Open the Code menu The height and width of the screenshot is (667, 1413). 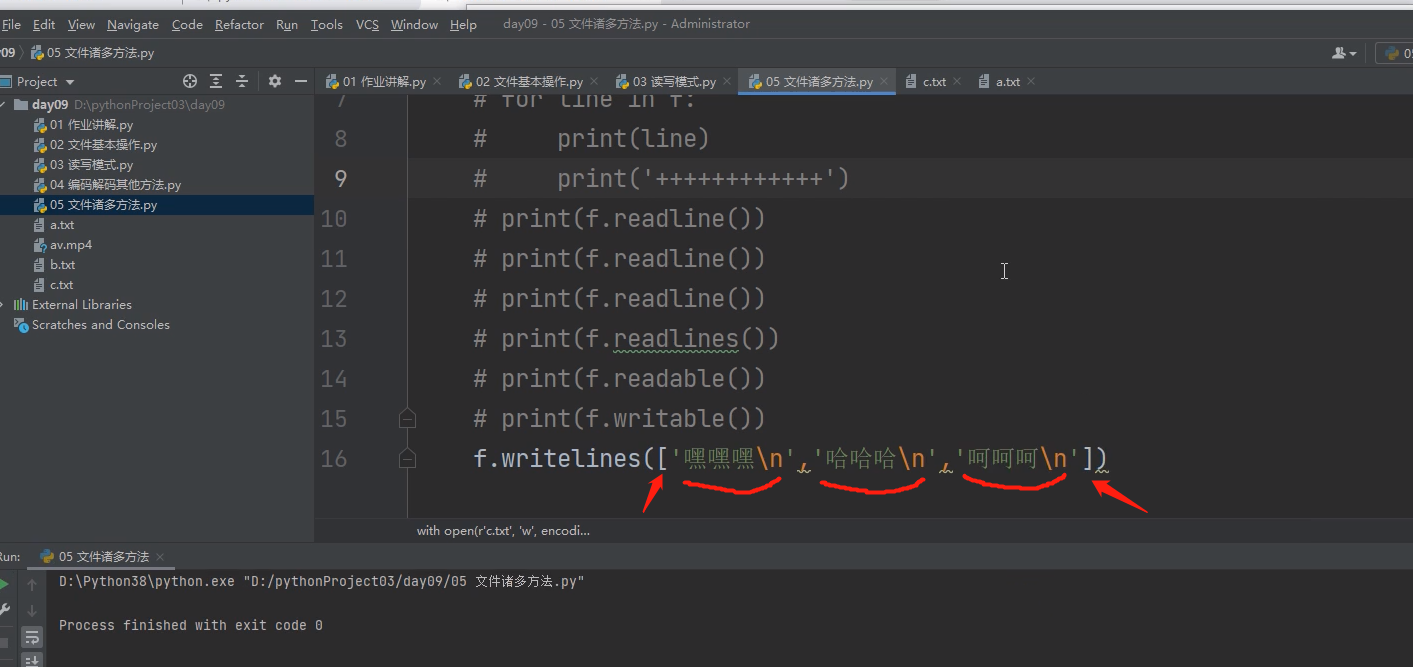coord(187,24)
